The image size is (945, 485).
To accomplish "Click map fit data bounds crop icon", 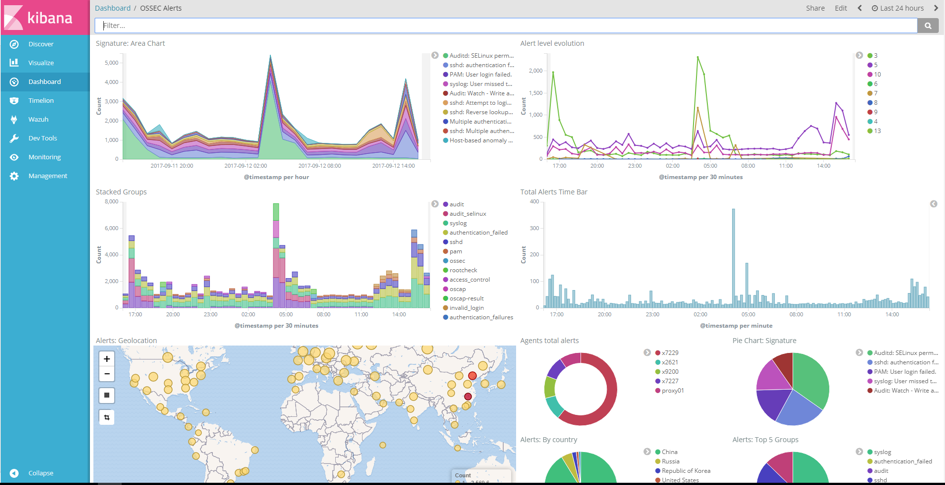I will point(107,417).
